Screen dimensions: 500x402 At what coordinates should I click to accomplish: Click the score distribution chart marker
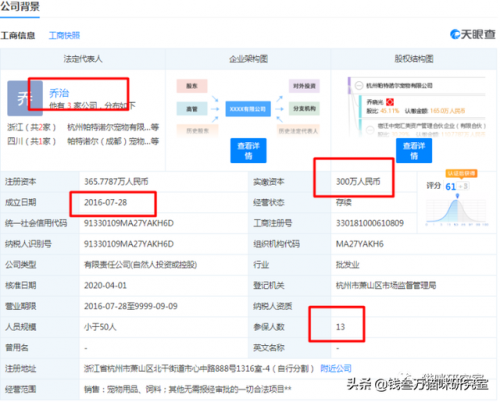pos(457,196)
